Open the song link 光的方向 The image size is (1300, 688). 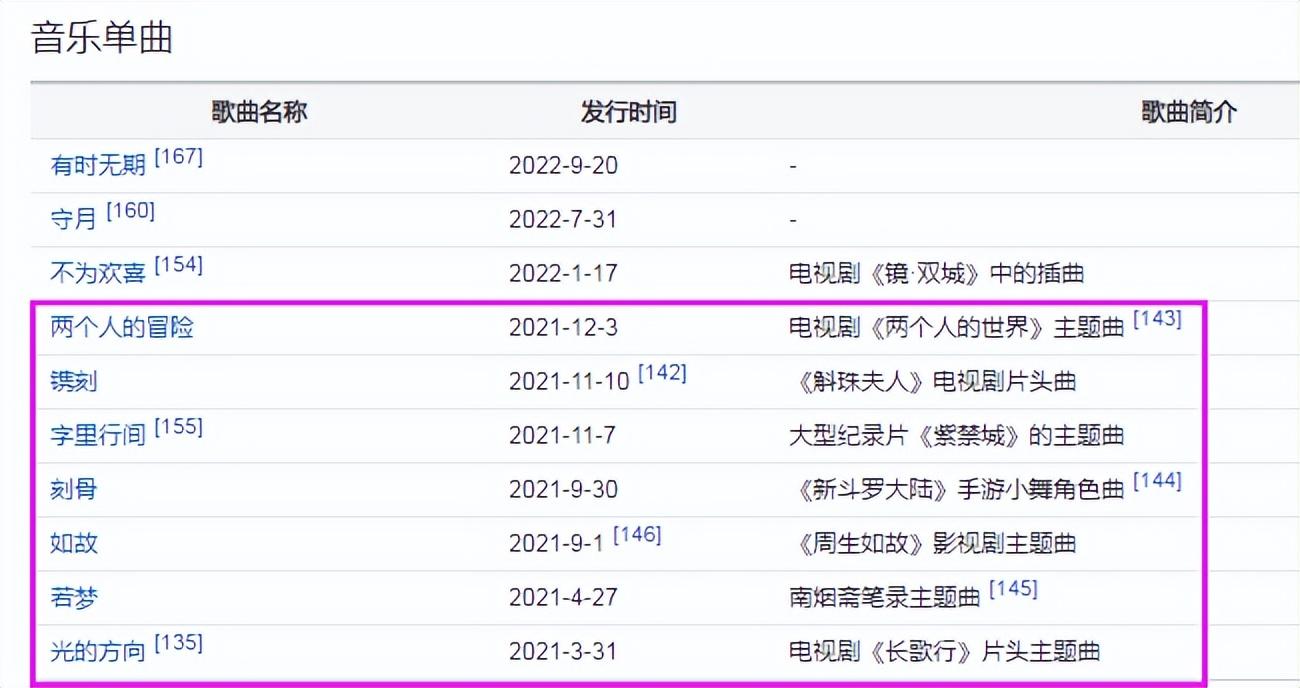click(x=98, y=652)
